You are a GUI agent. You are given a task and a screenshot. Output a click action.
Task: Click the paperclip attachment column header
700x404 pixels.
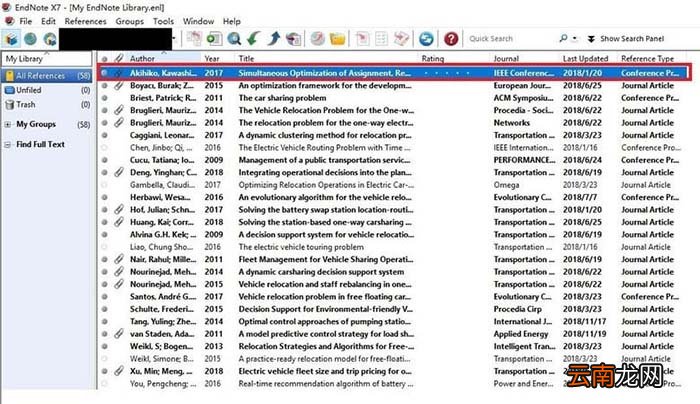[x=119, y=58]
